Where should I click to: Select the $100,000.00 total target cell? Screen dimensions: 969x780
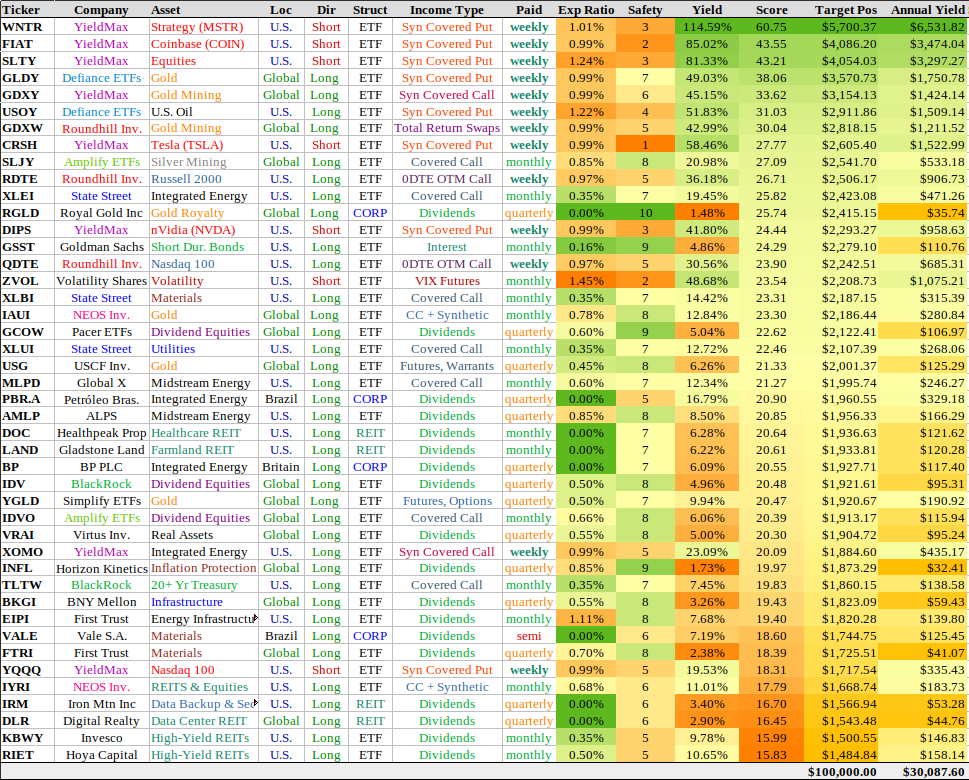point(842,771)
